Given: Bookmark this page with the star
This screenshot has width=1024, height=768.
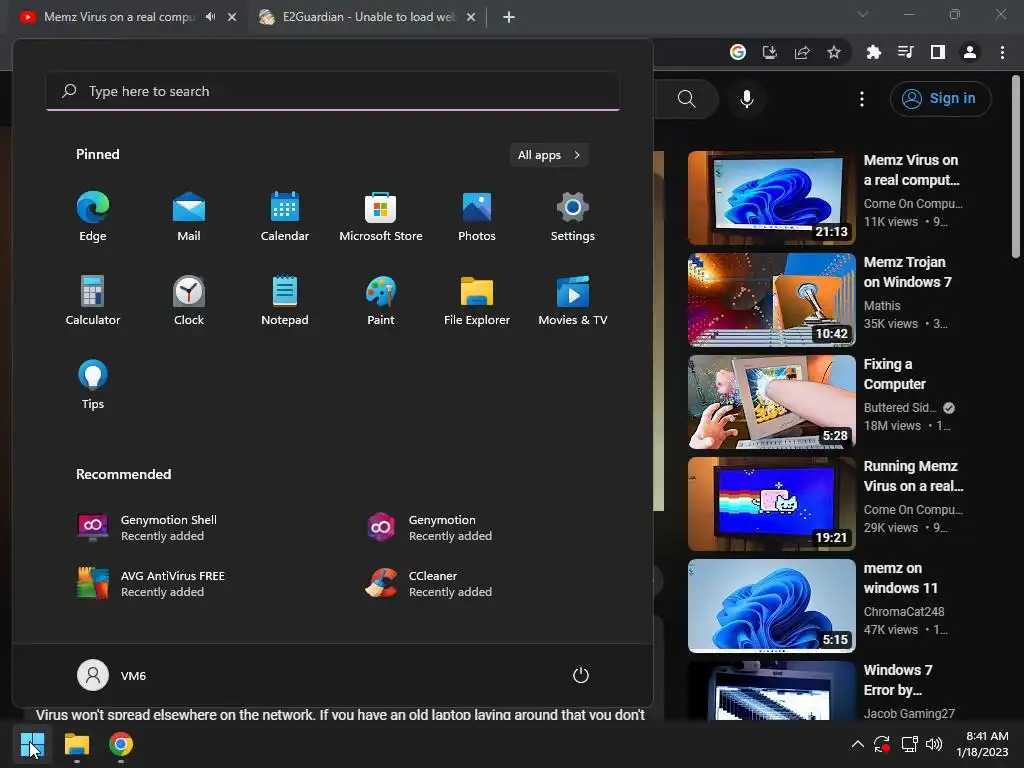Looking at the screenshot, I should point(834,52).
